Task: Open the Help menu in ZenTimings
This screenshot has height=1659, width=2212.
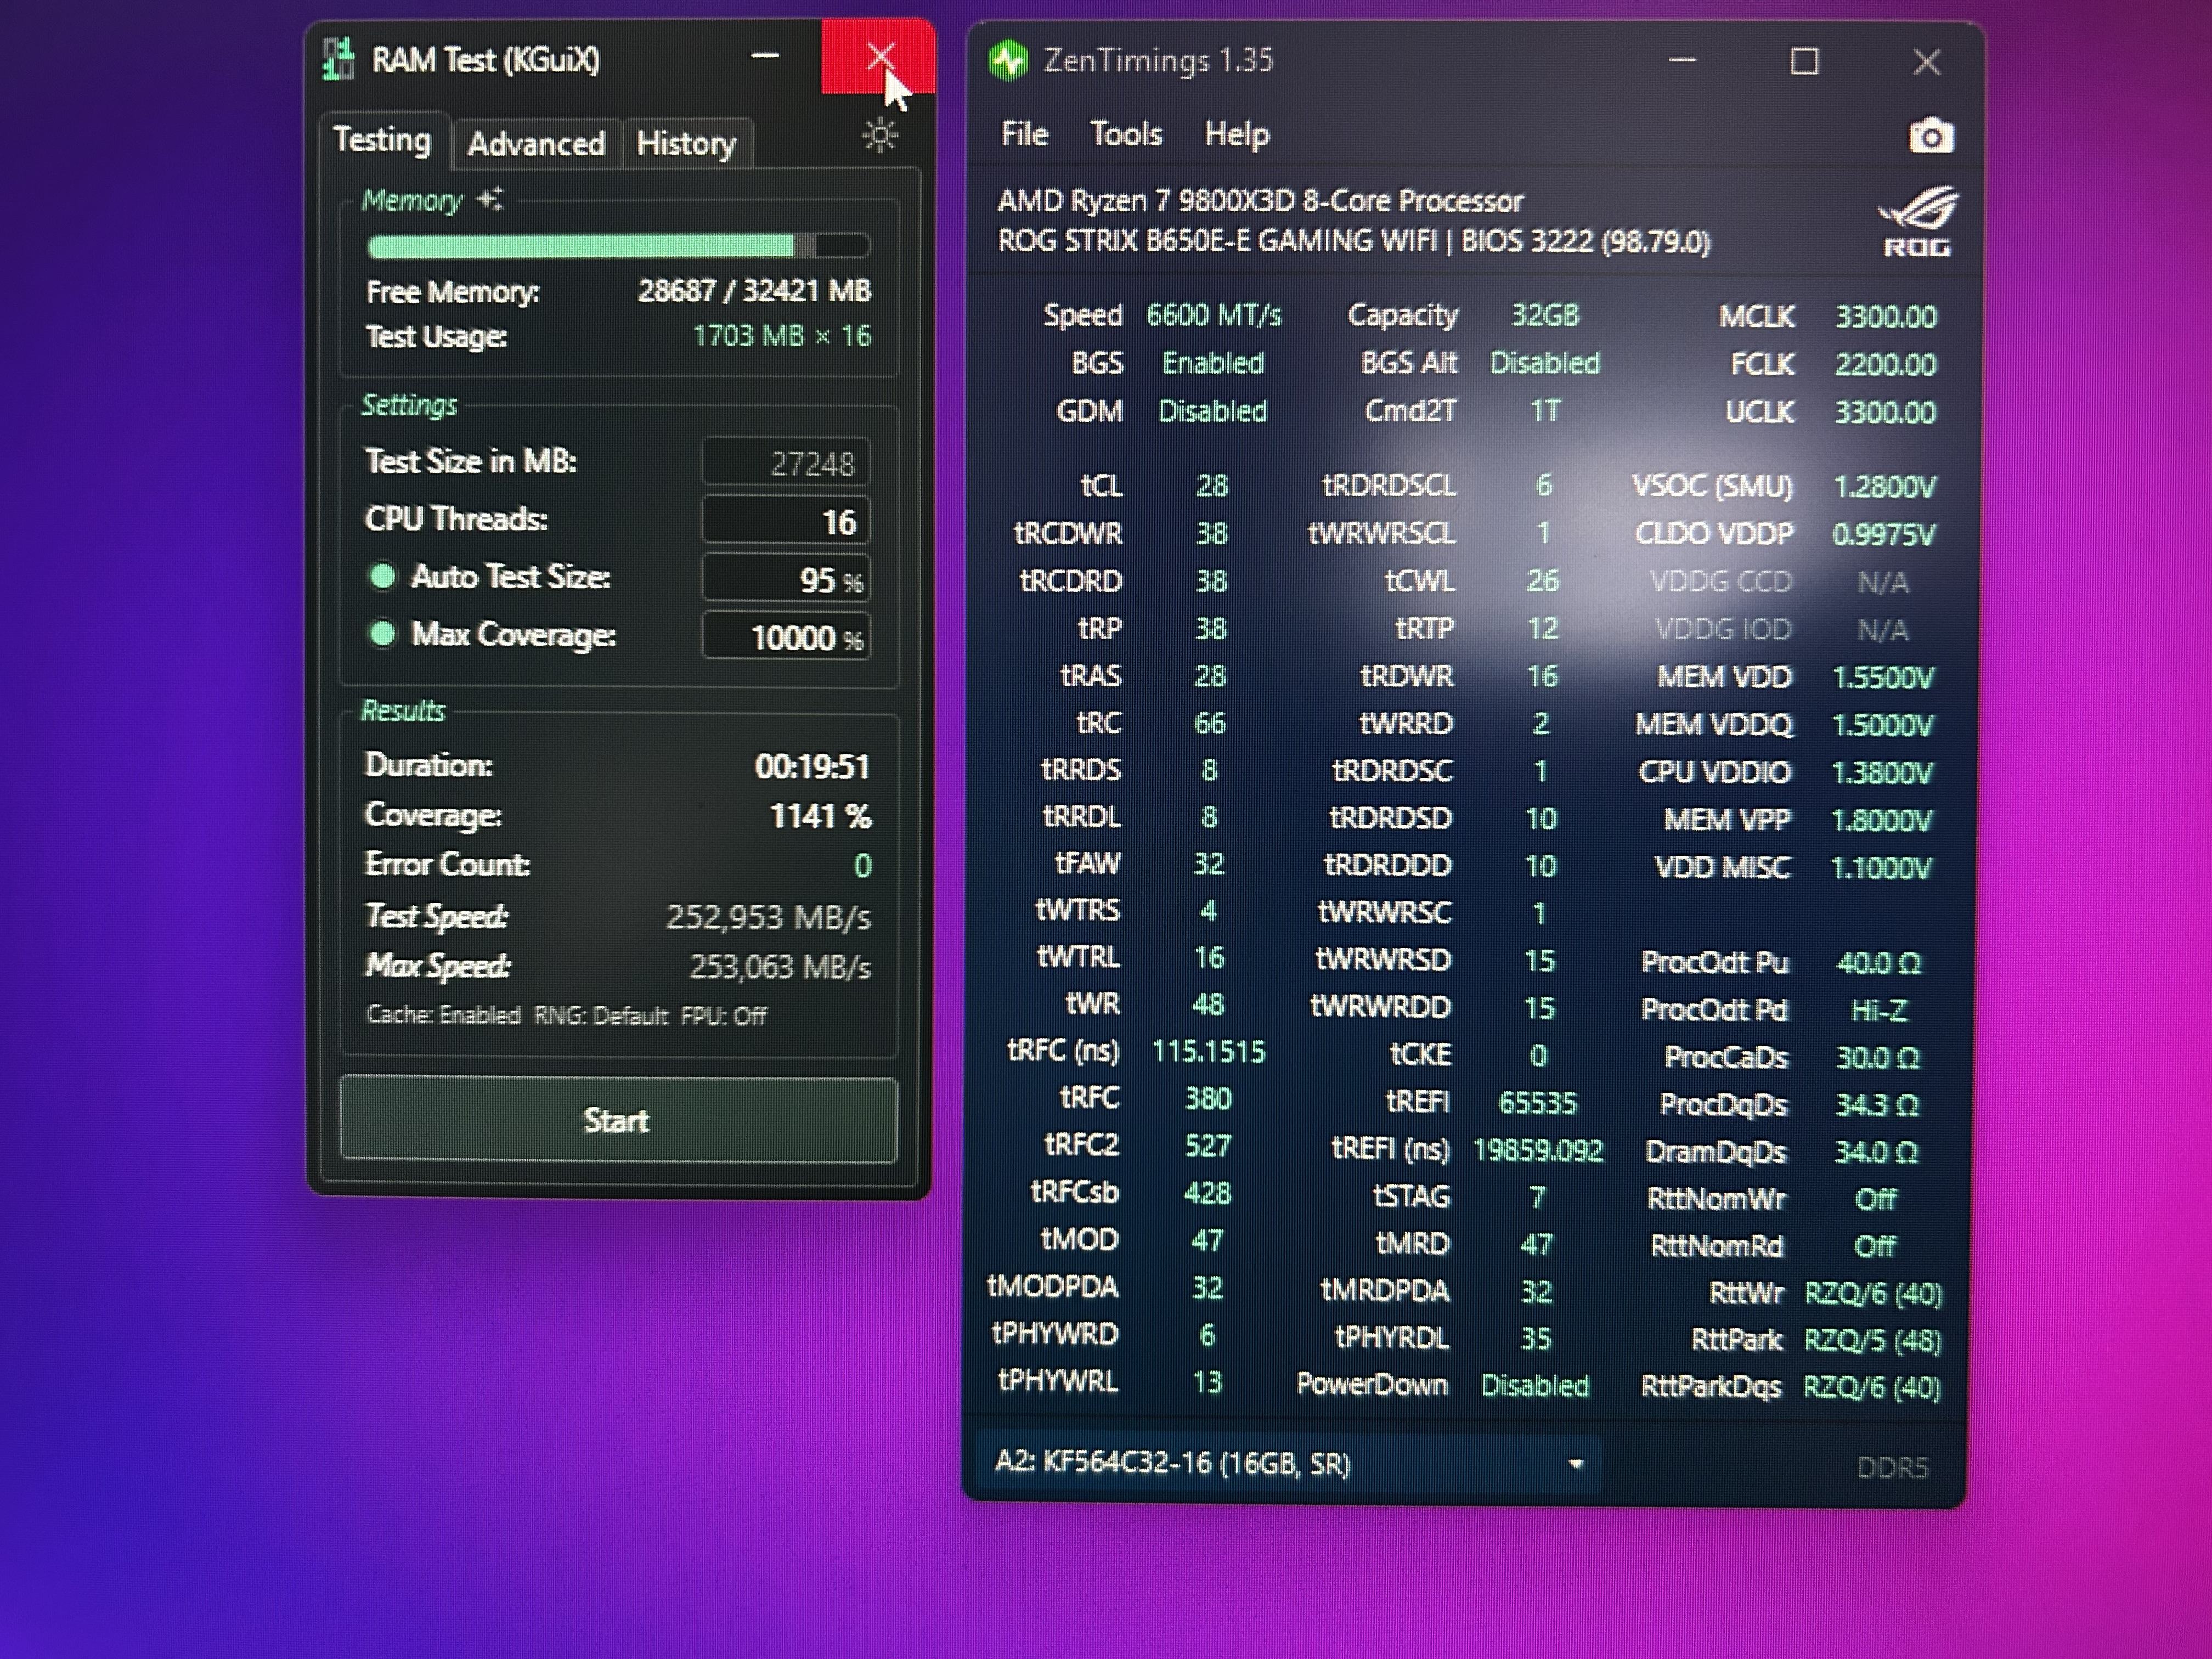Action: (1236, 134)
